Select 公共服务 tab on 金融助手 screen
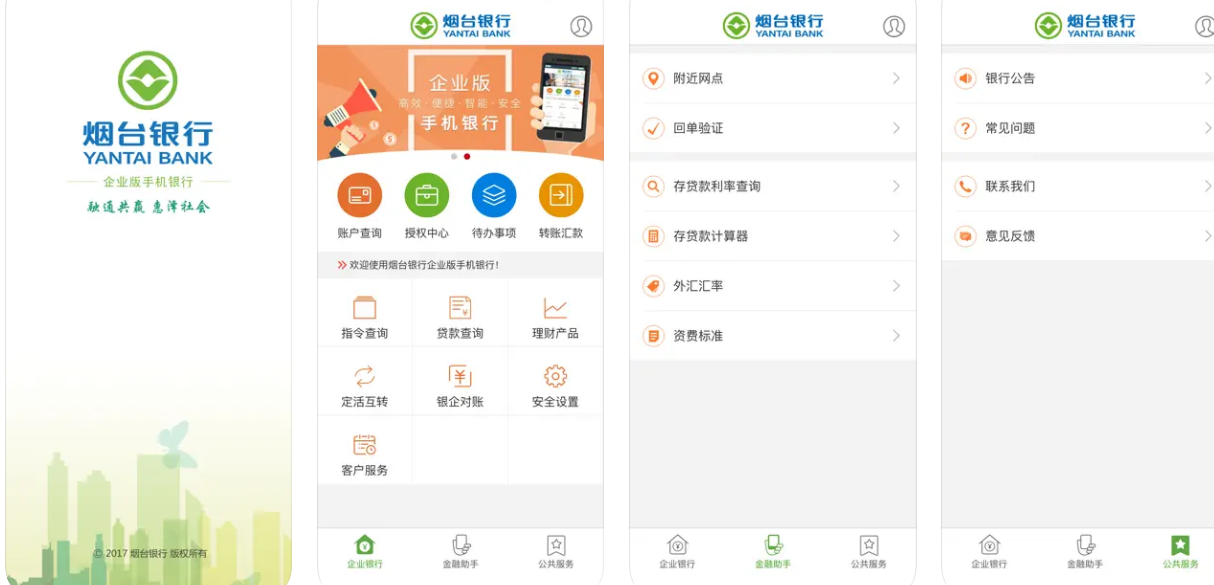 tap(869, 552)
